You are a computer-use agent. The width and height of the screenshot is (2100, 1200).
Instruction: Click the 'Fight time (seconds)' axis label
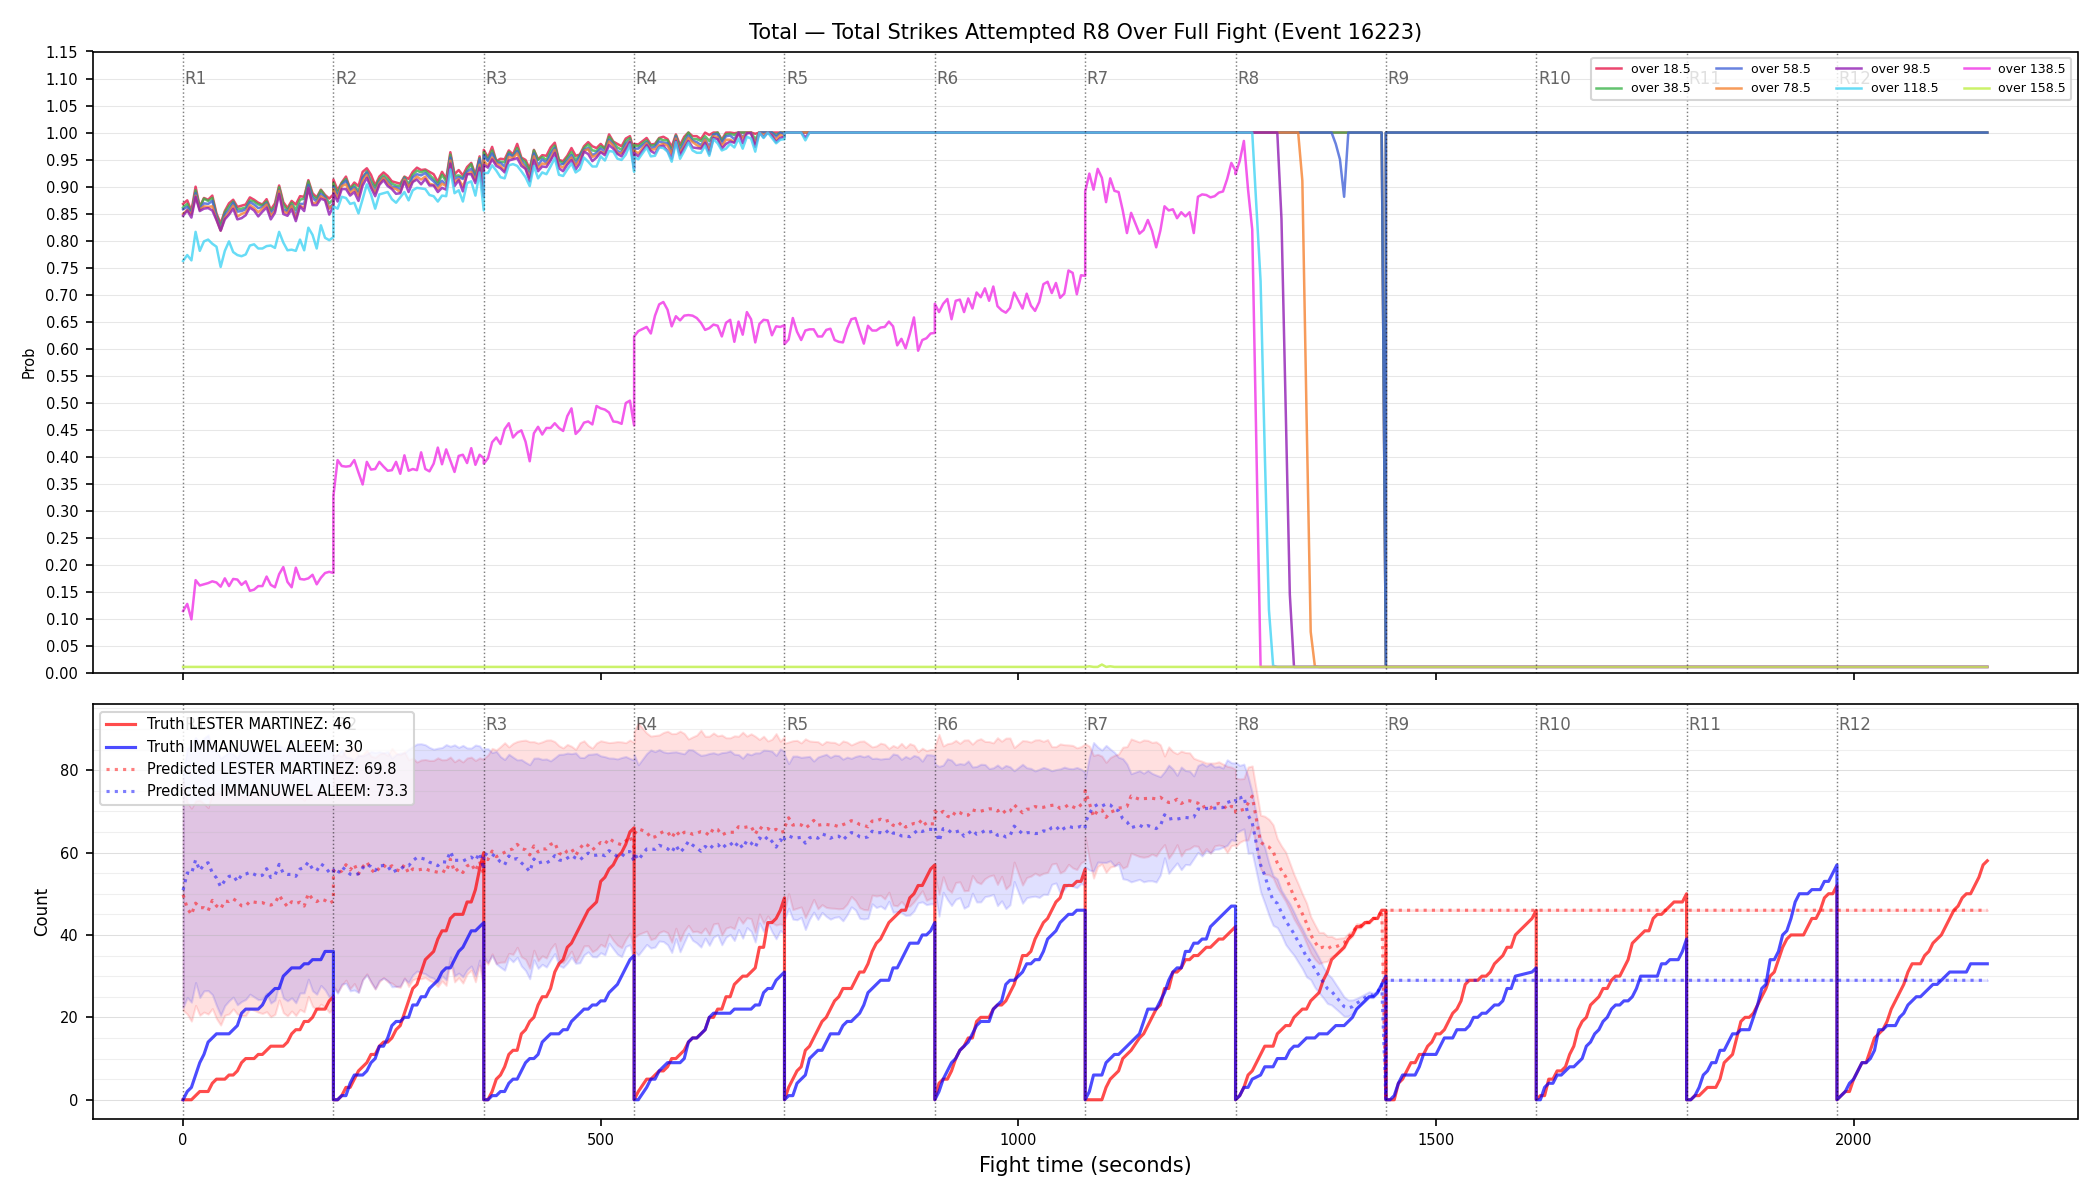1085,1165
